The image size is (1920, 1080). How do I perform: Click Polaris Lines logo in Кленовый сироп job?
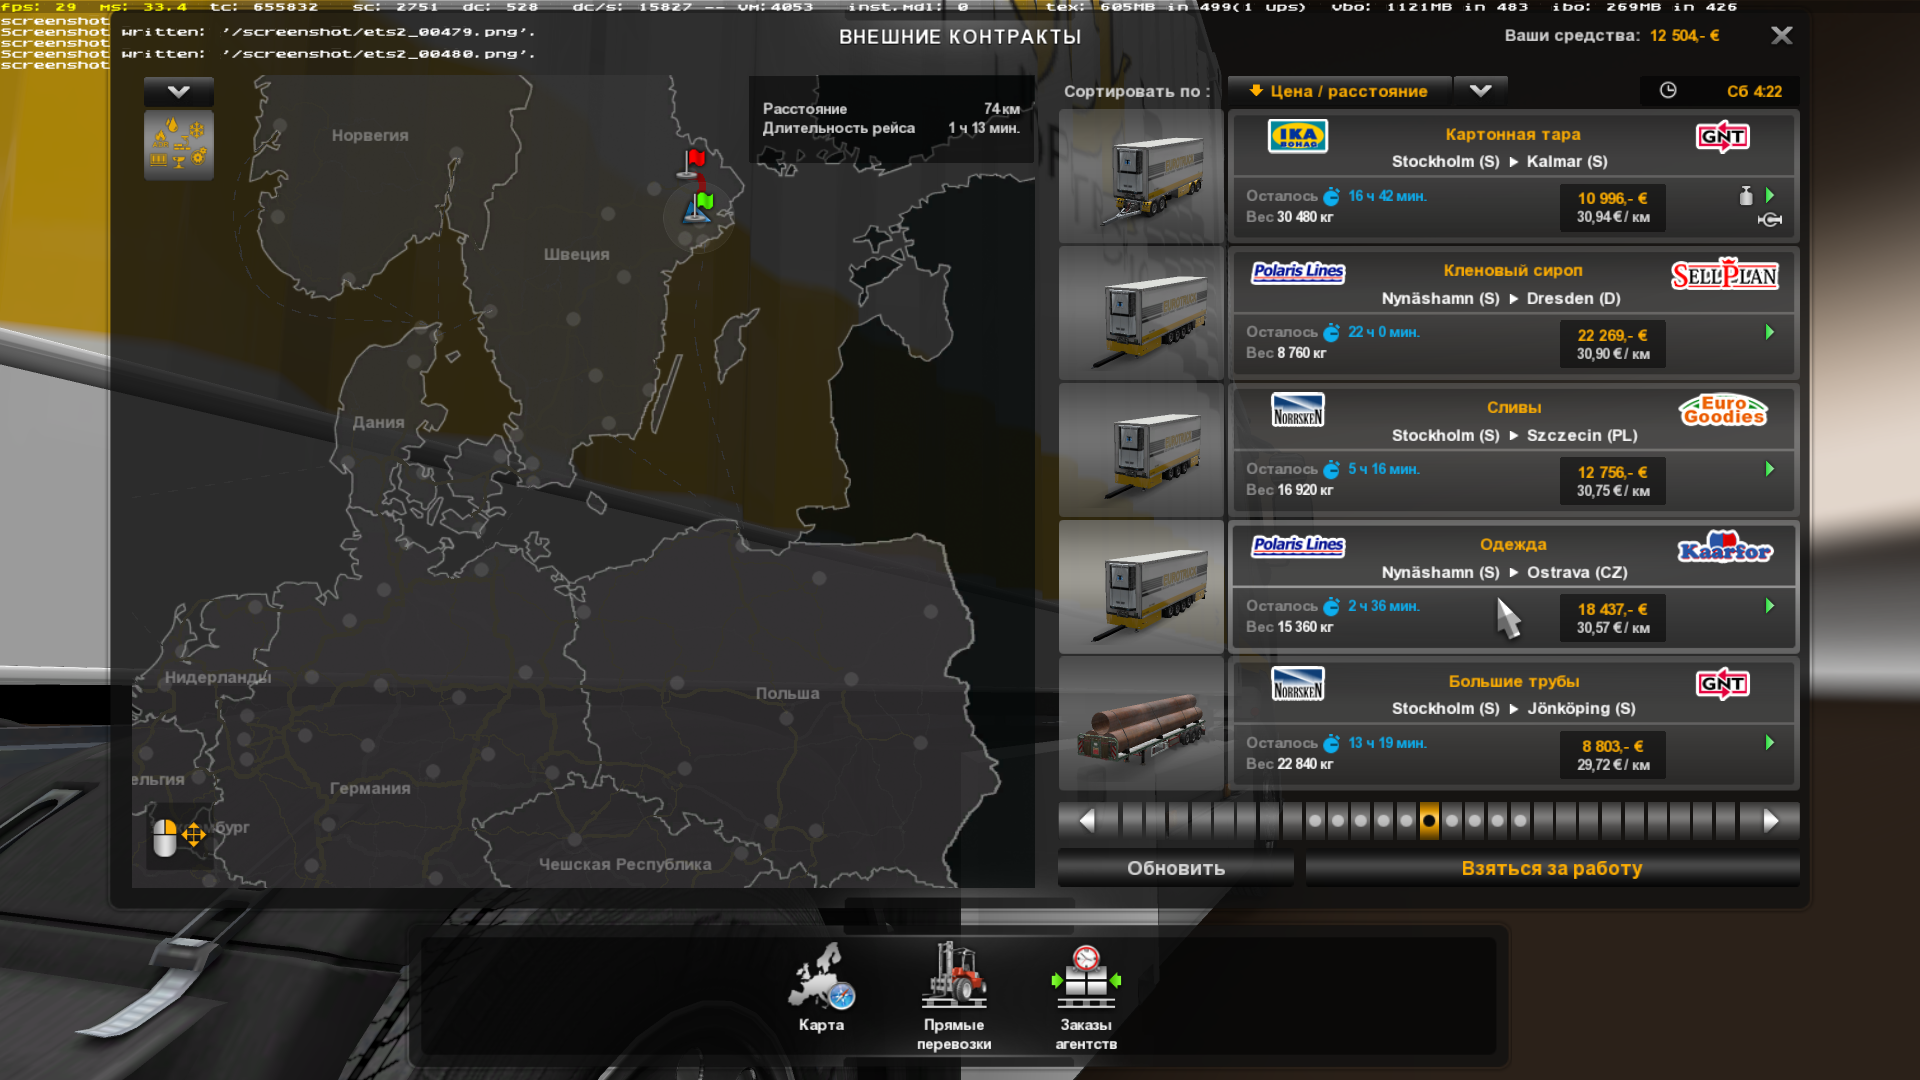[1298, 272]
